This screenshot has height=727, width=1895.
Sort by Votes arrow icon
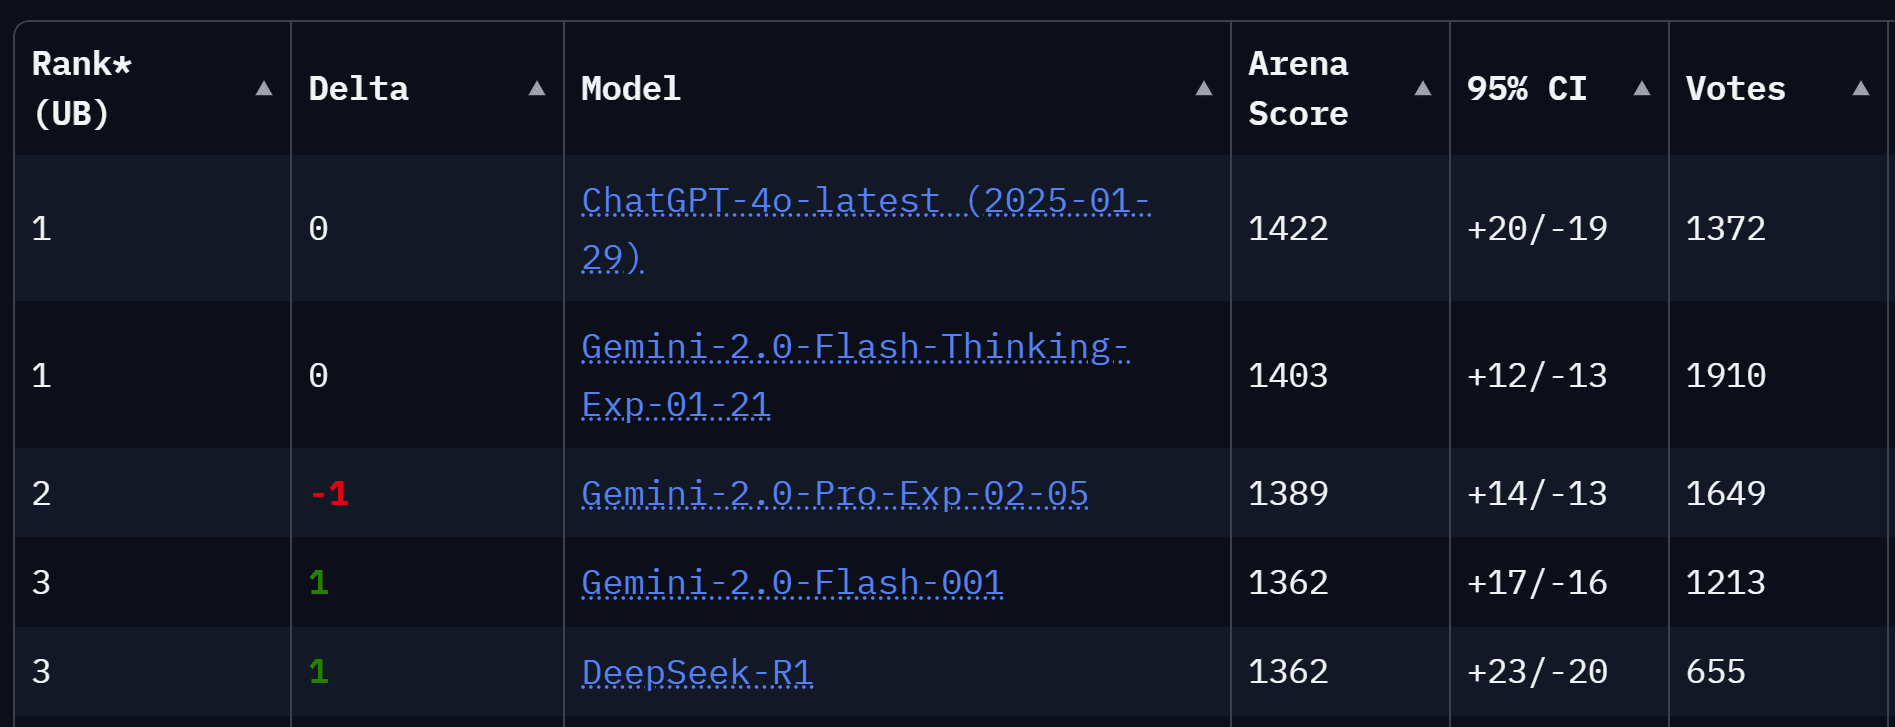pos(1861,88)
